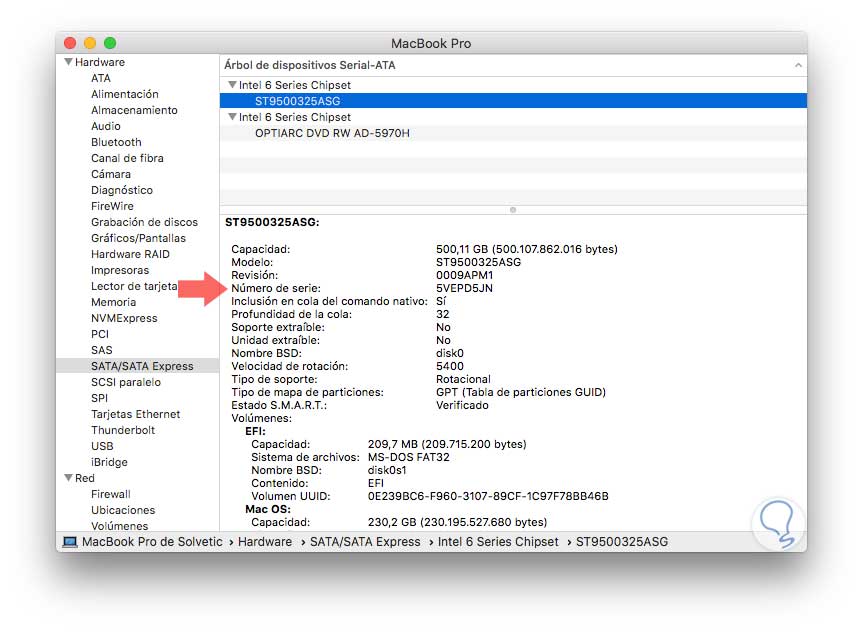Select Memoria category
The image size is (863, 632).
pos(113,302)
